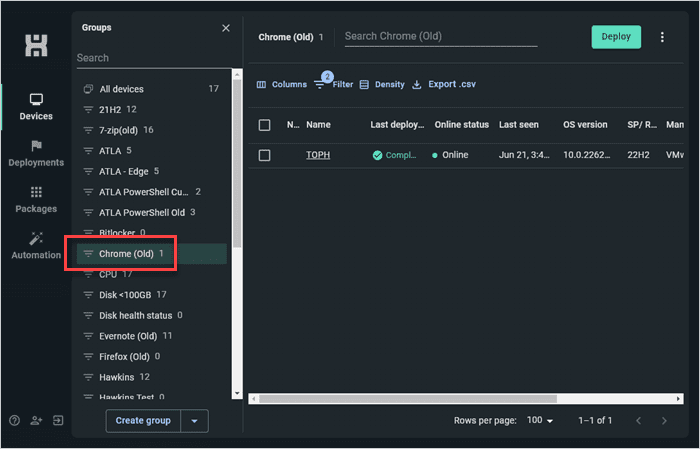Open the Devices section in sidebar

pyautogui.click(x=36, y=107)
